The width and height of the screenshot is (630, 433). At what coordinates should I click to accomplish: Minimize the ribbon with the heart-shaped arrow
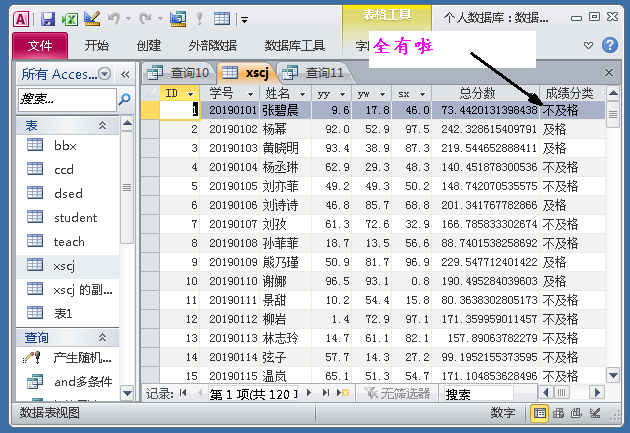pyautogui.click(x=588, y=45)
